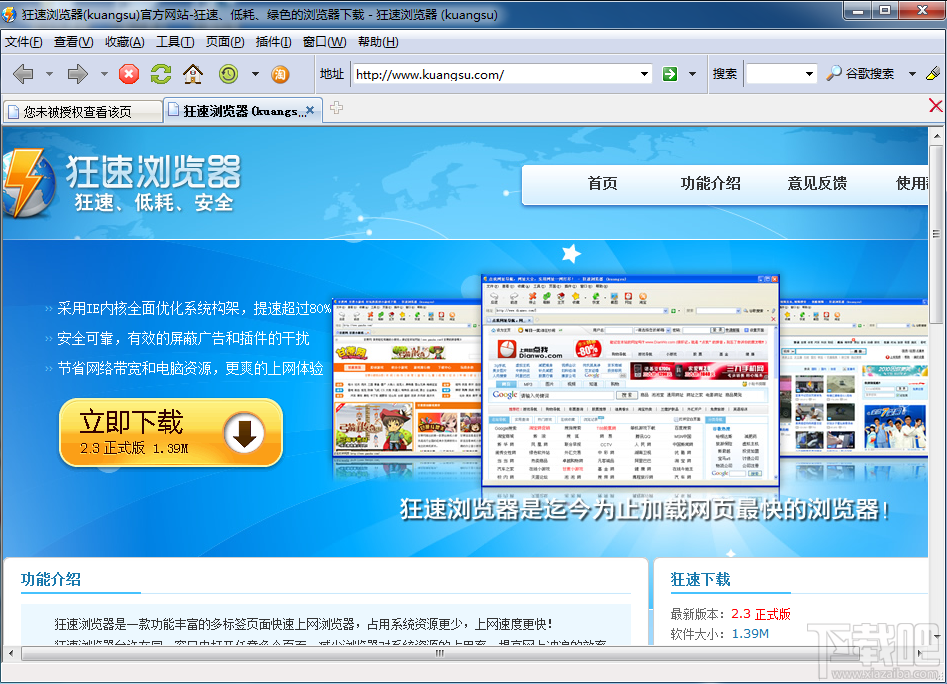Open the 窗口(W) menu
Viewport: 947px width, 684px height.
point(324,42)
